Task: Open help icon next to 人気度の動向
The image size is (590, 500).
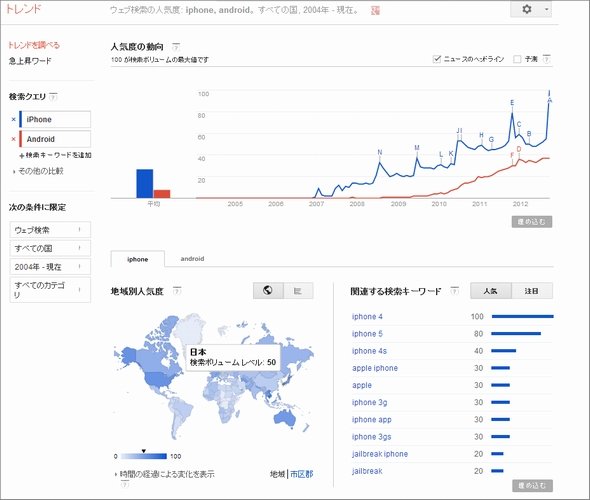Action: [176, 47]
